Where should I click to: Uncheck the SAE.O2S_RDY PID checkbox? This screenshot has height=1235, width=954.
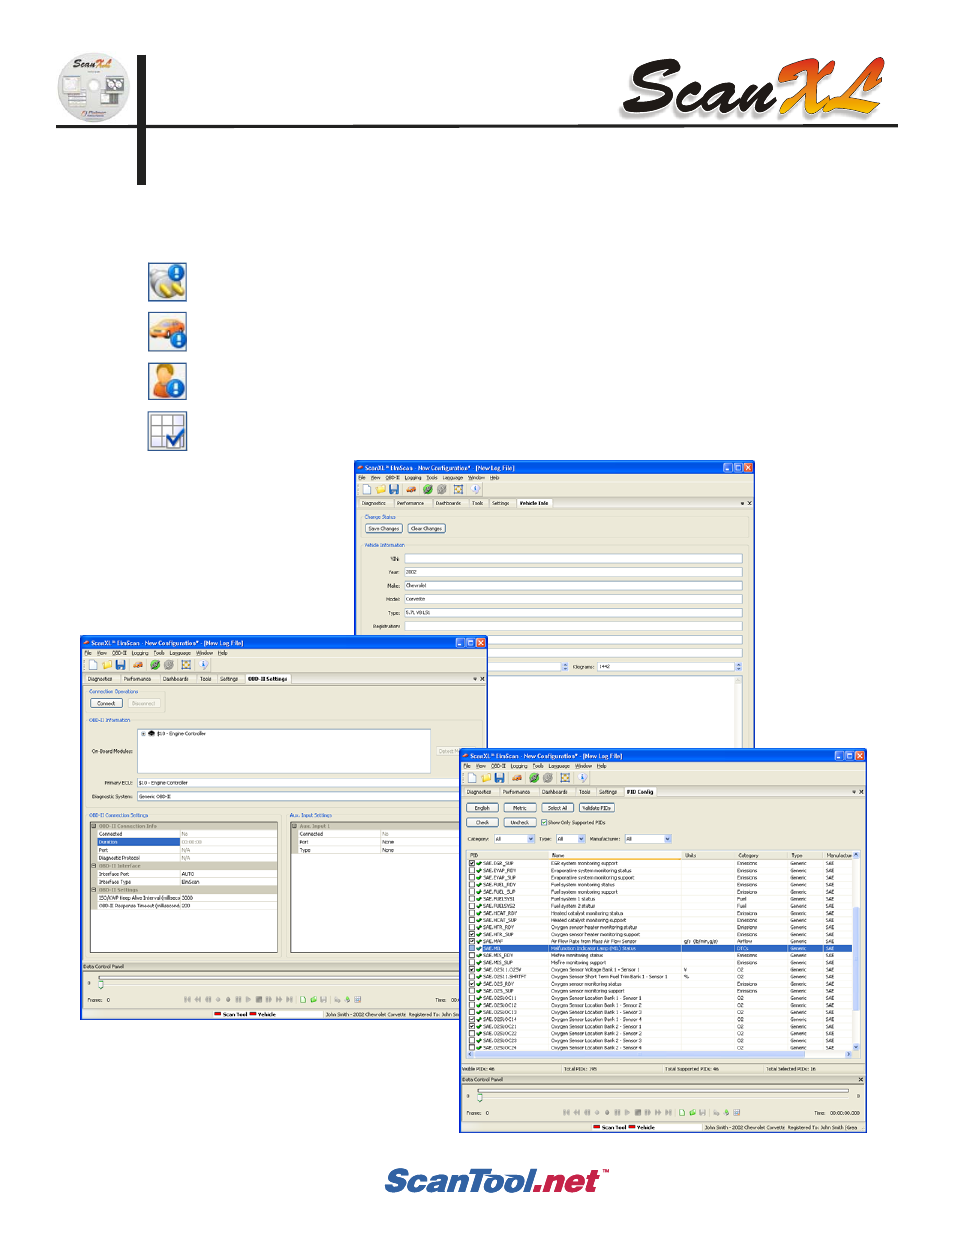472,984
